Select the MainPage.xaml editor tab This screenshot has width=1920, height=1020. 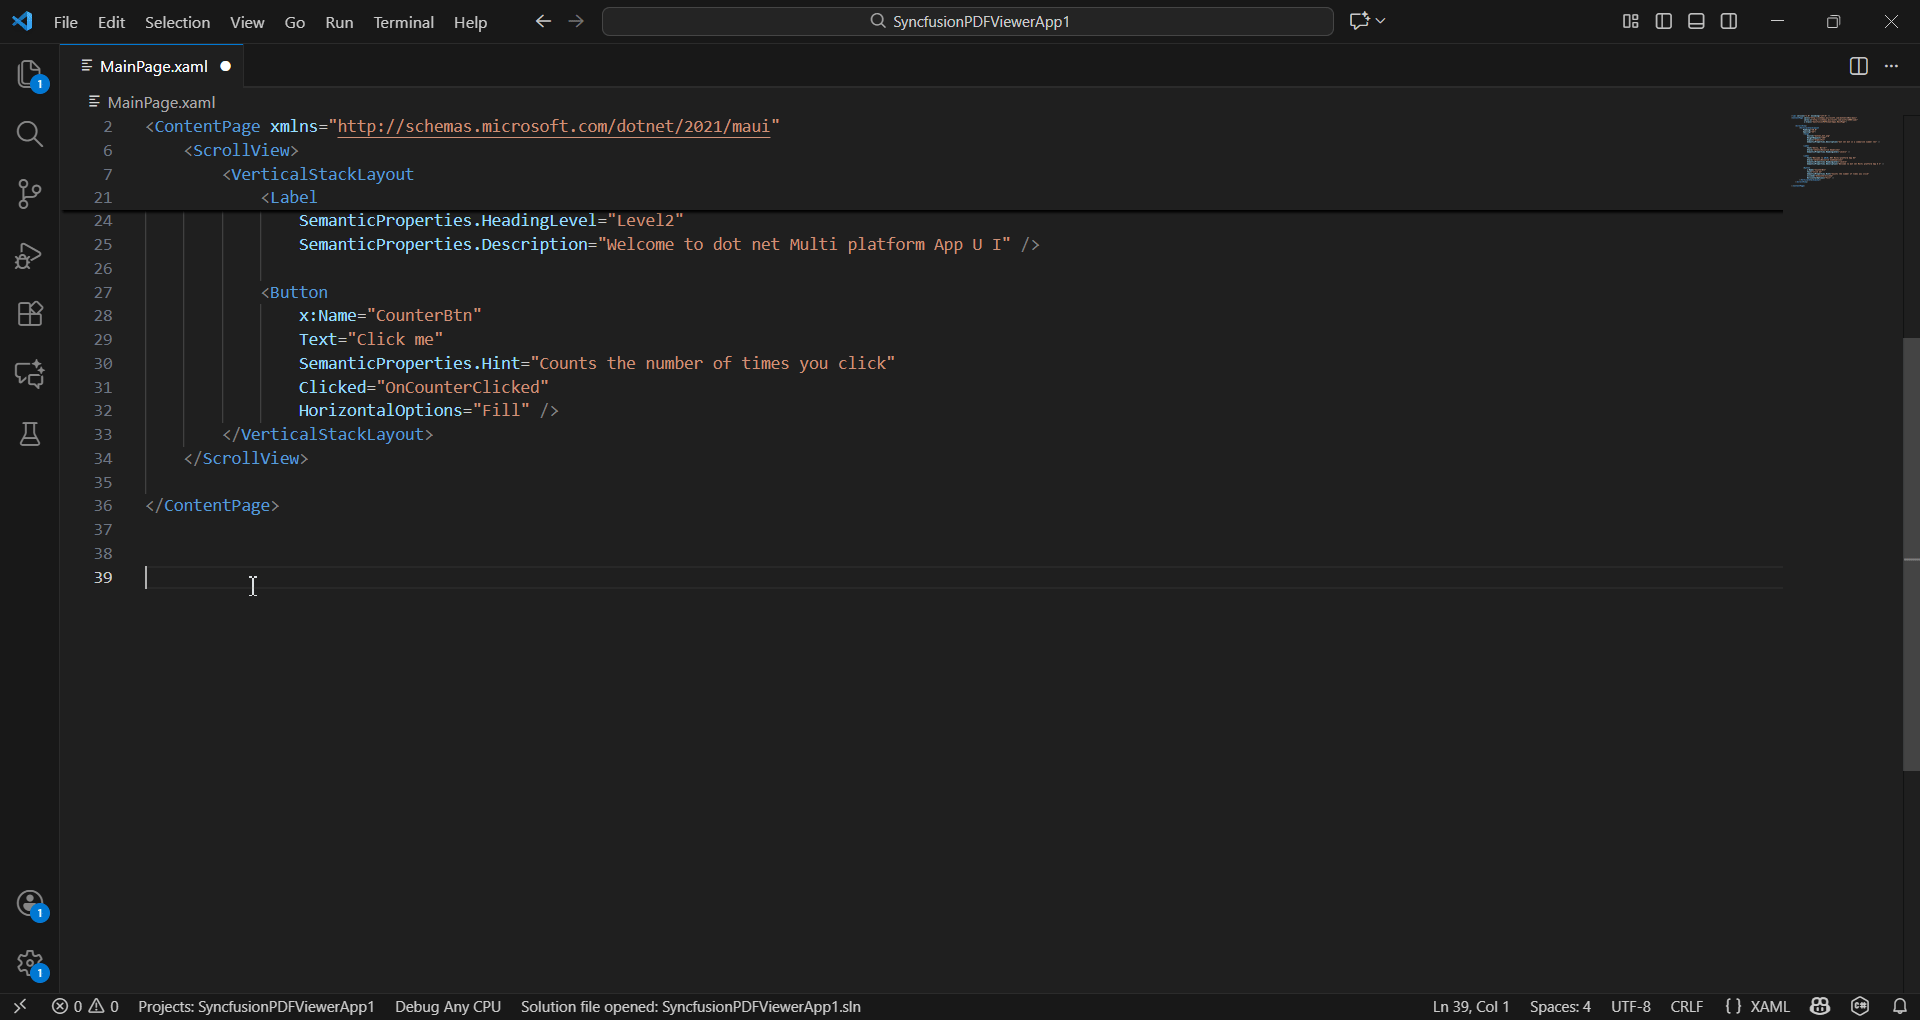point(152,66)
